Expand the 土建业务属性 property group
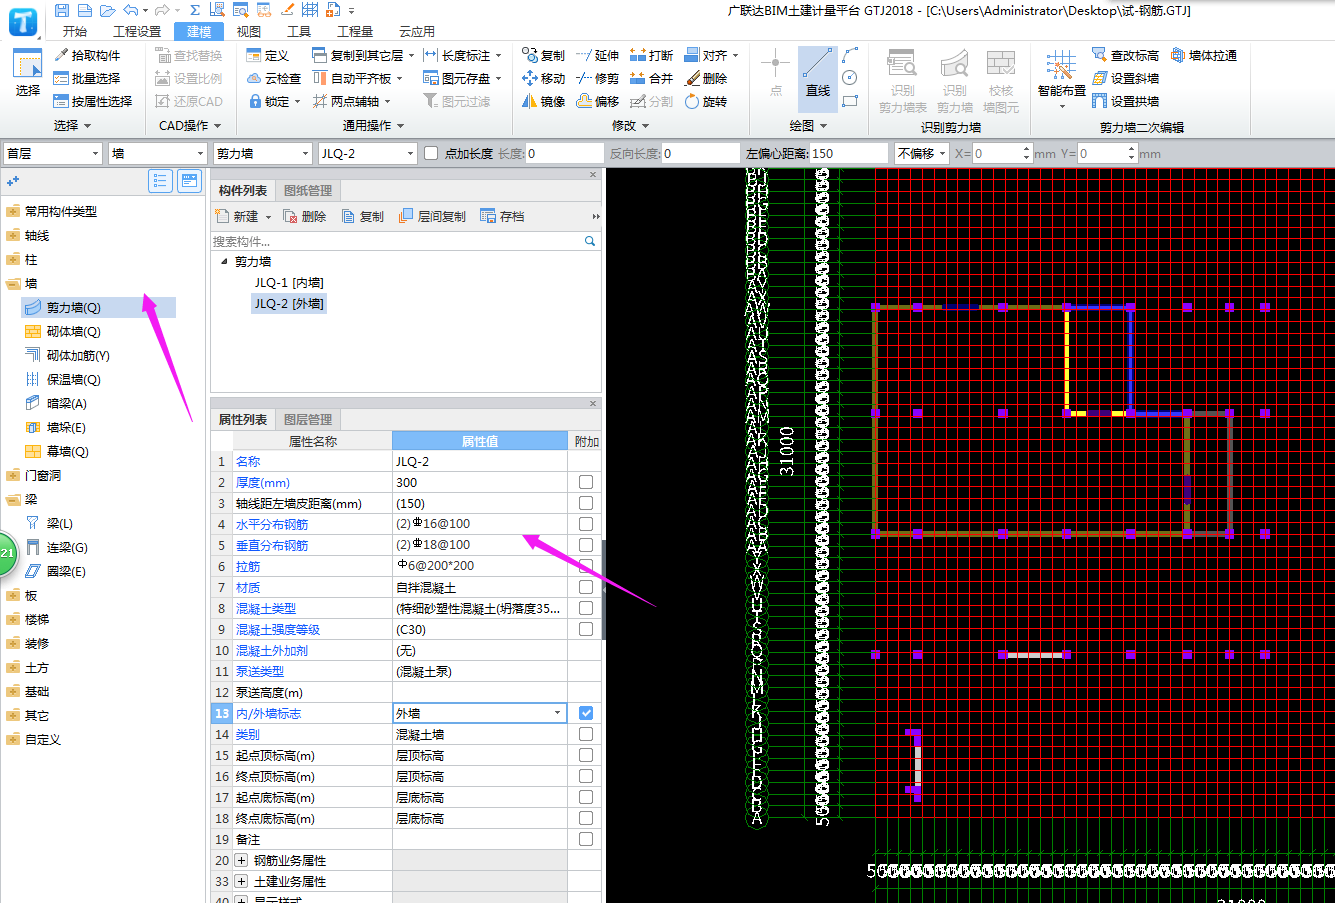 241,881
